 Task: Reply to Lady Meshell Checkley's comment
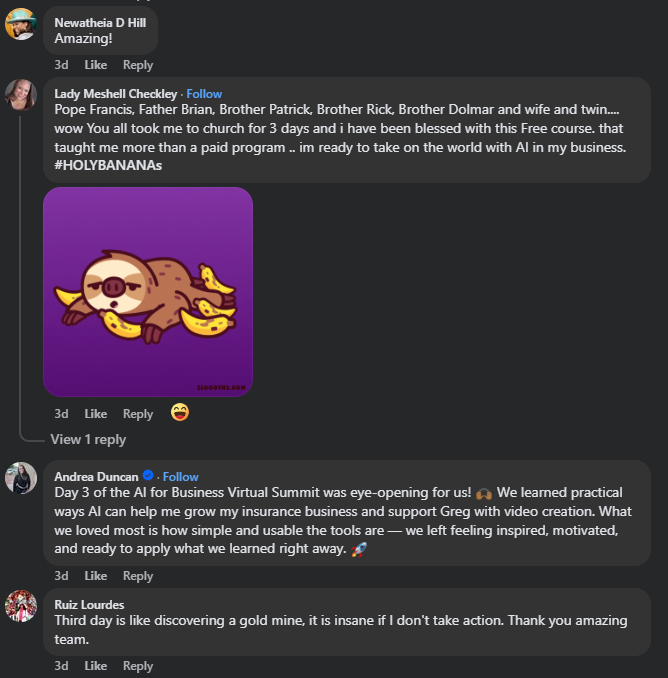pos(138,414)
